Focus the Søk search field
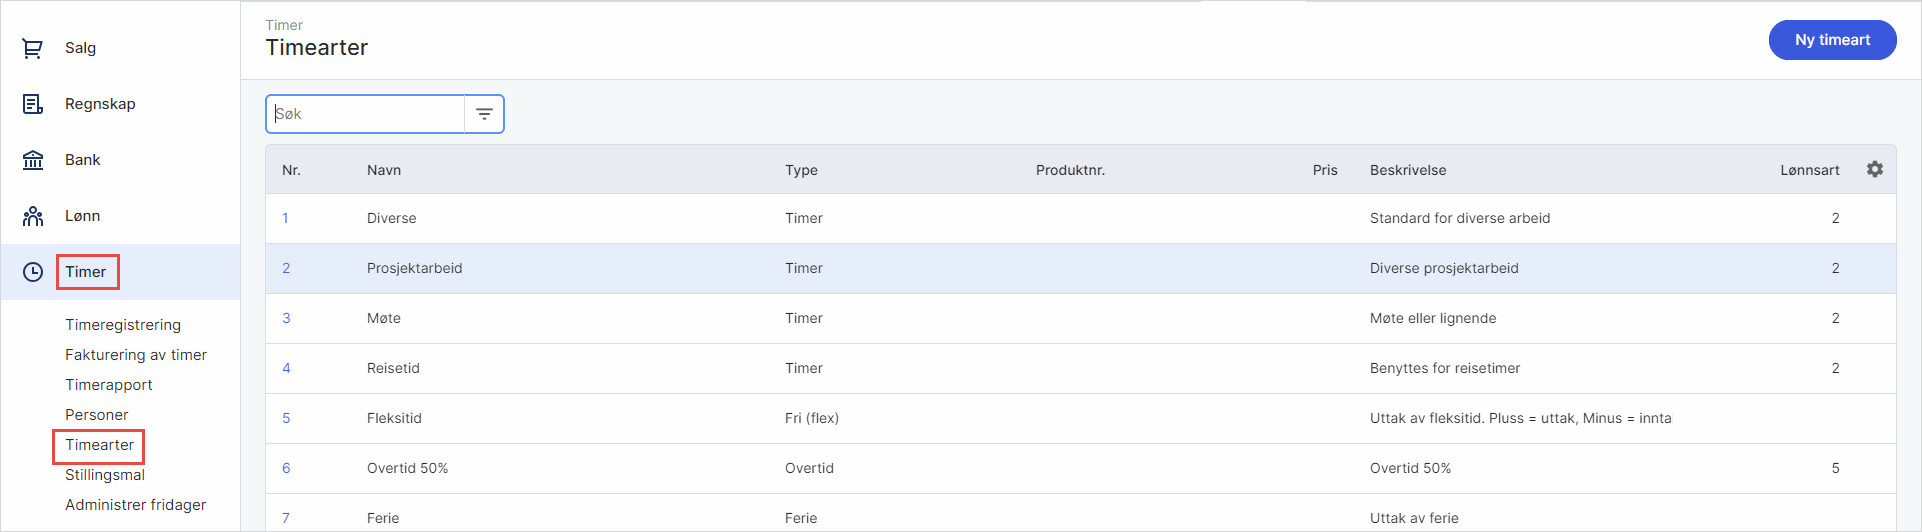 tap(366, 114)
